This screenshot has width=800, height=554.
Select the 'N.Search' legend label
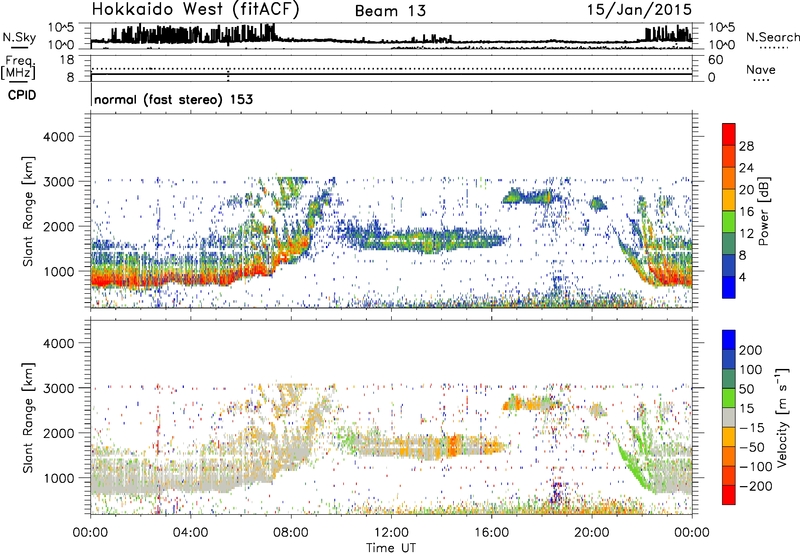[772, 37]
